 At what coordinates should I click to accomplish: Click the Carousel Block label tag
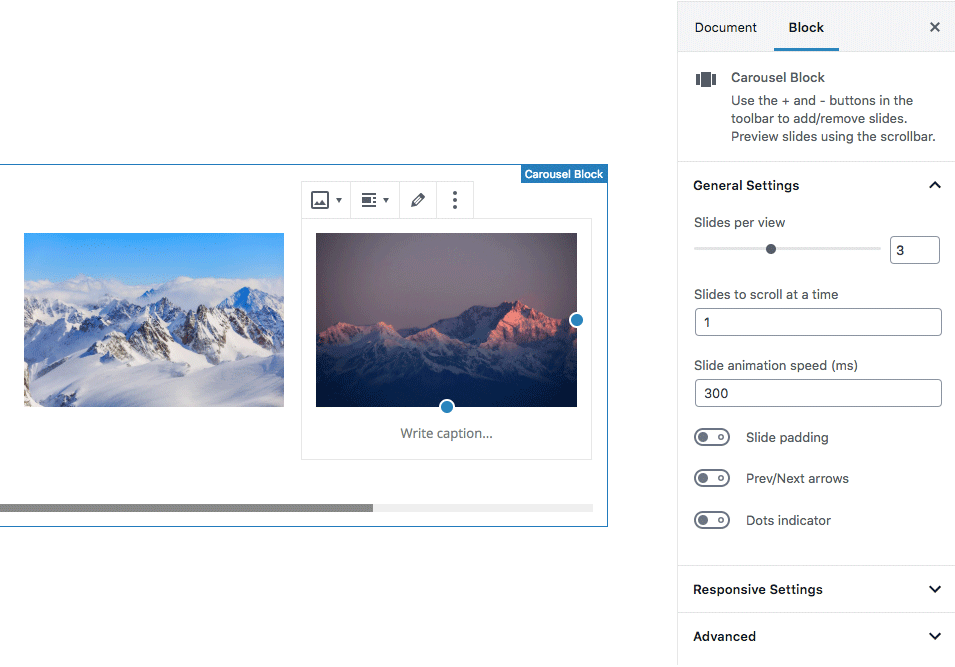pos(564,174)
